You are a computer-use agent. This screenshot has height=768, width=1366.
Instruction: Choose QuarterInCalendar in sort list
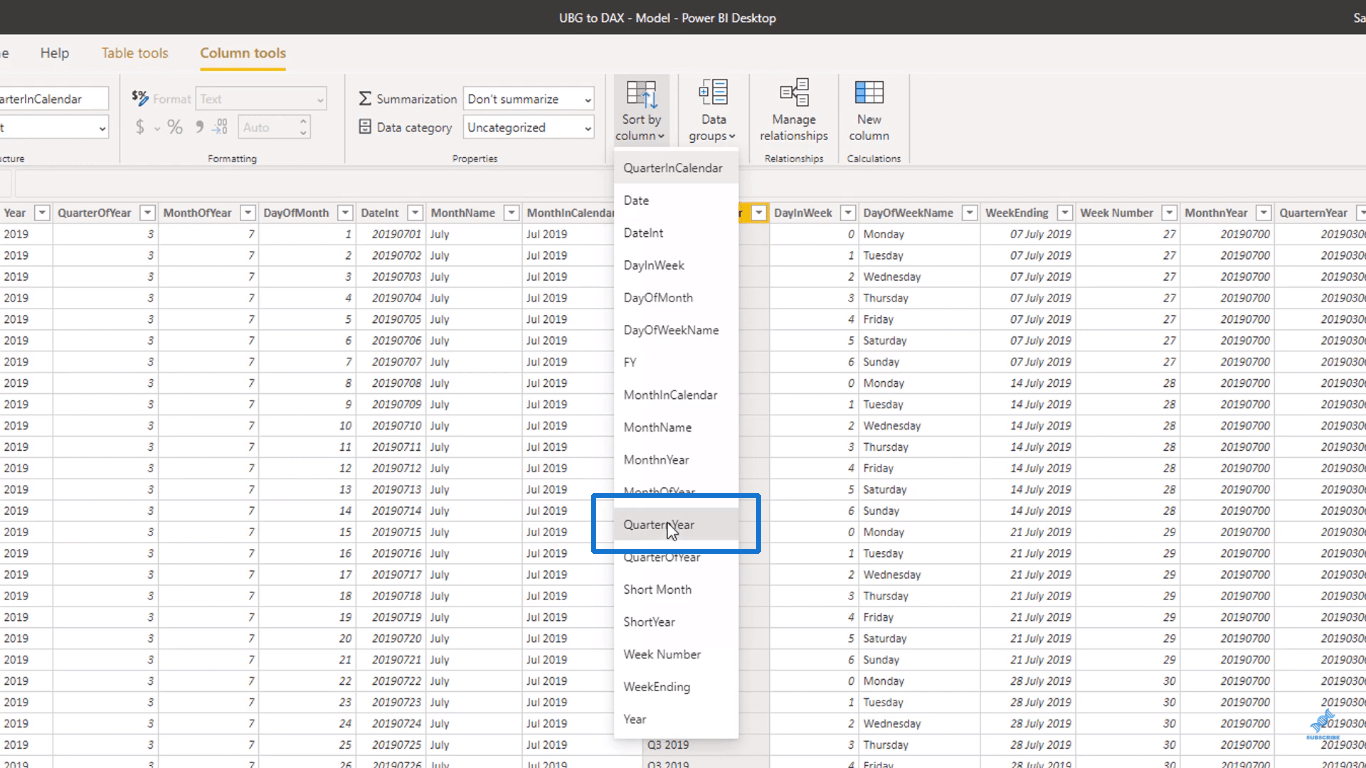point(676,168)
